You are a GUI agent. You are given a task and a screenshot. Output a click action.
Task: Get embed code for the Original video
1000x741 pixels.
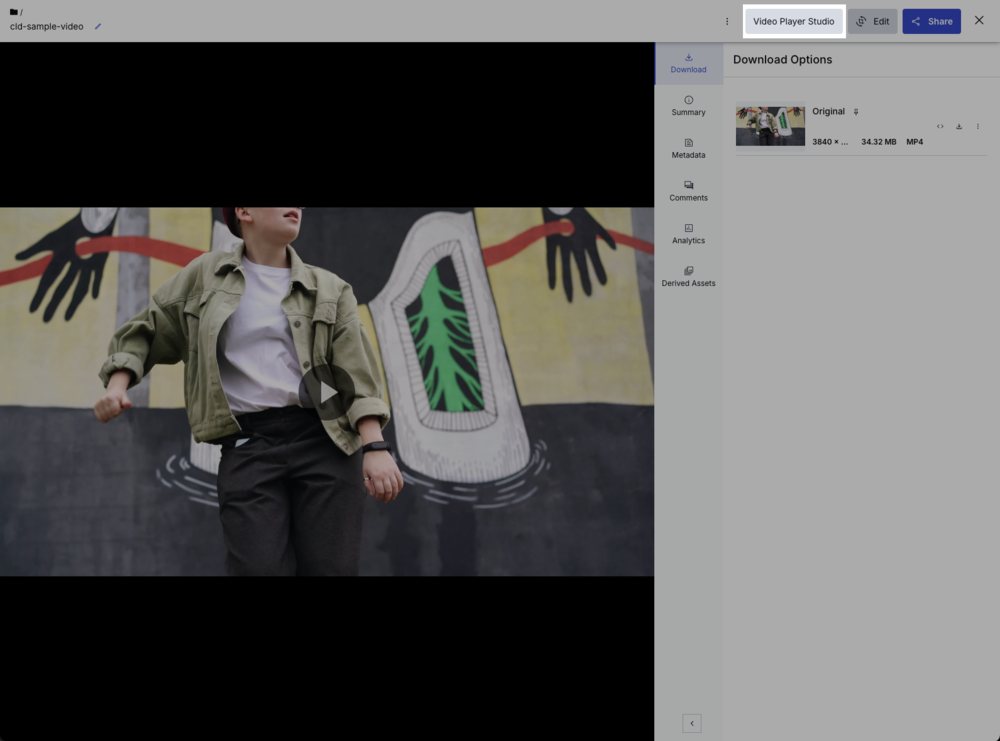939,126
